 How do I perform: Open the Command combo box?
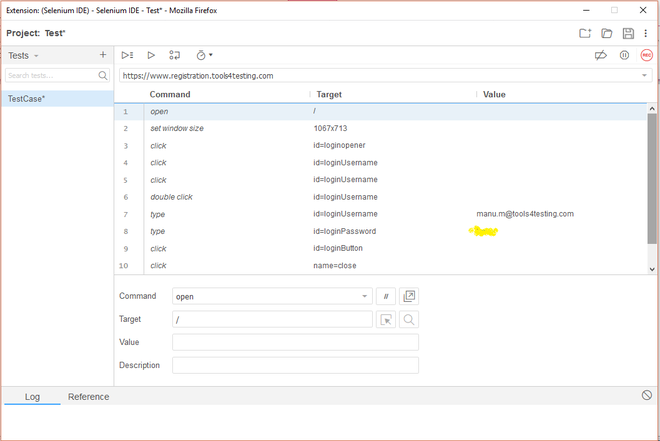point(272,296)
